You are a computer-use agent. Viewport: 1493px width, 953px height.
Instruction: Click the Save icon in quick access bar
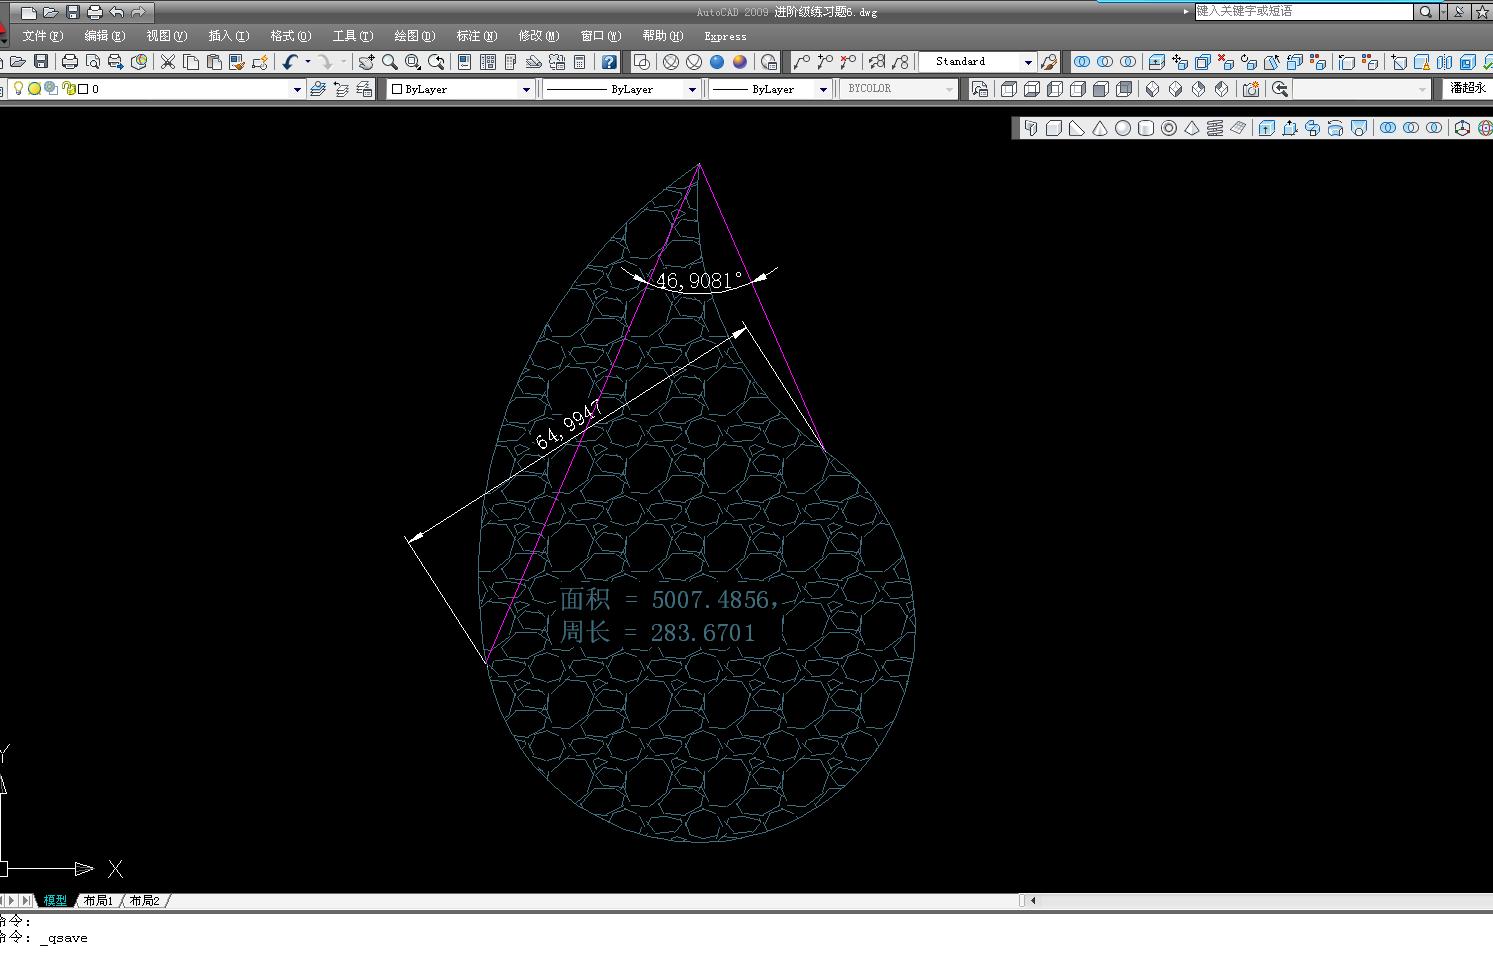click(72, 12)
